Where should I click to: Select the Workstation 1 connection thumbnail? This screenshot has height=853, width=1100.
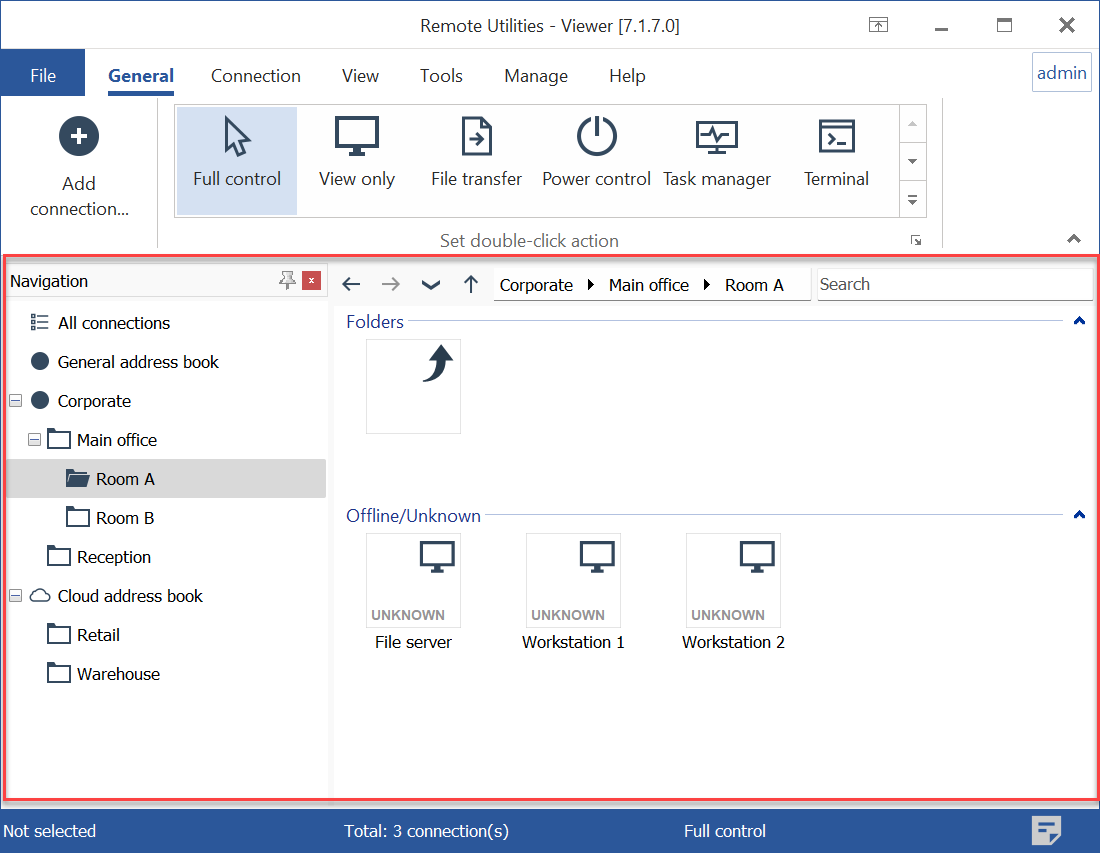(573, 581)
